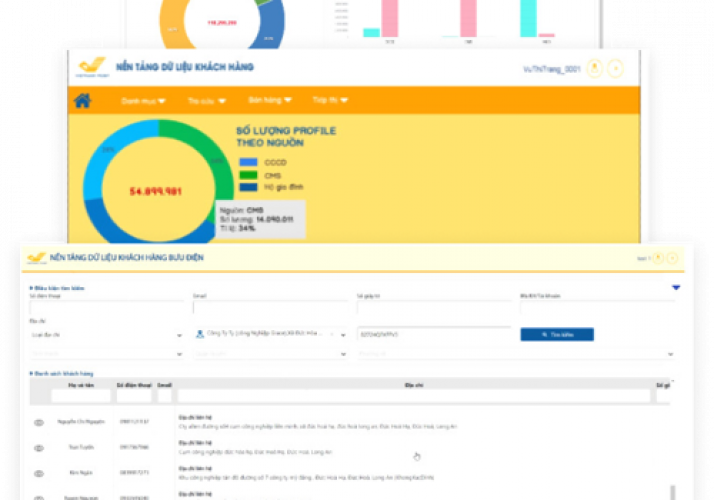View details of the Kim Ngân row via the eye icon

[x=39, y=474]
